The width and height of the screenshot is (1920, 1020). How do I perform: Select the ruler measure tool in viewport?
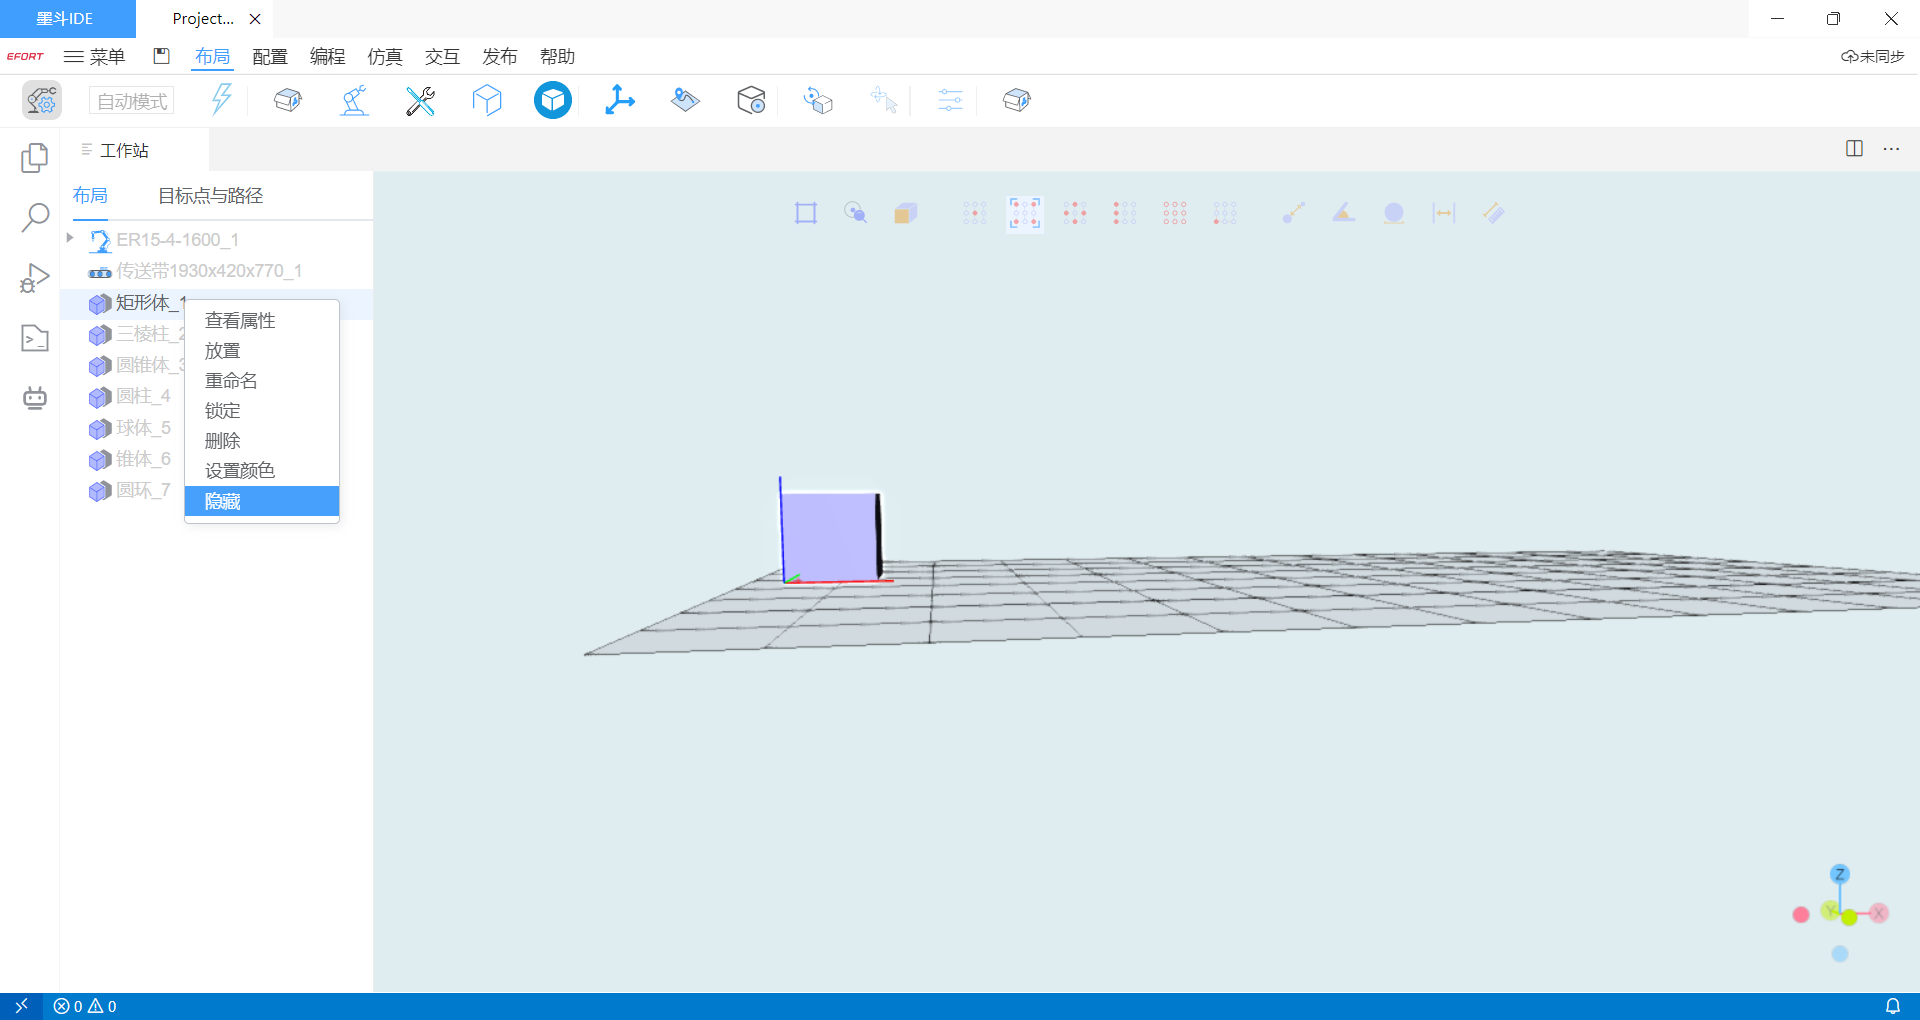pyautogui.click(x=1493, y=213)
